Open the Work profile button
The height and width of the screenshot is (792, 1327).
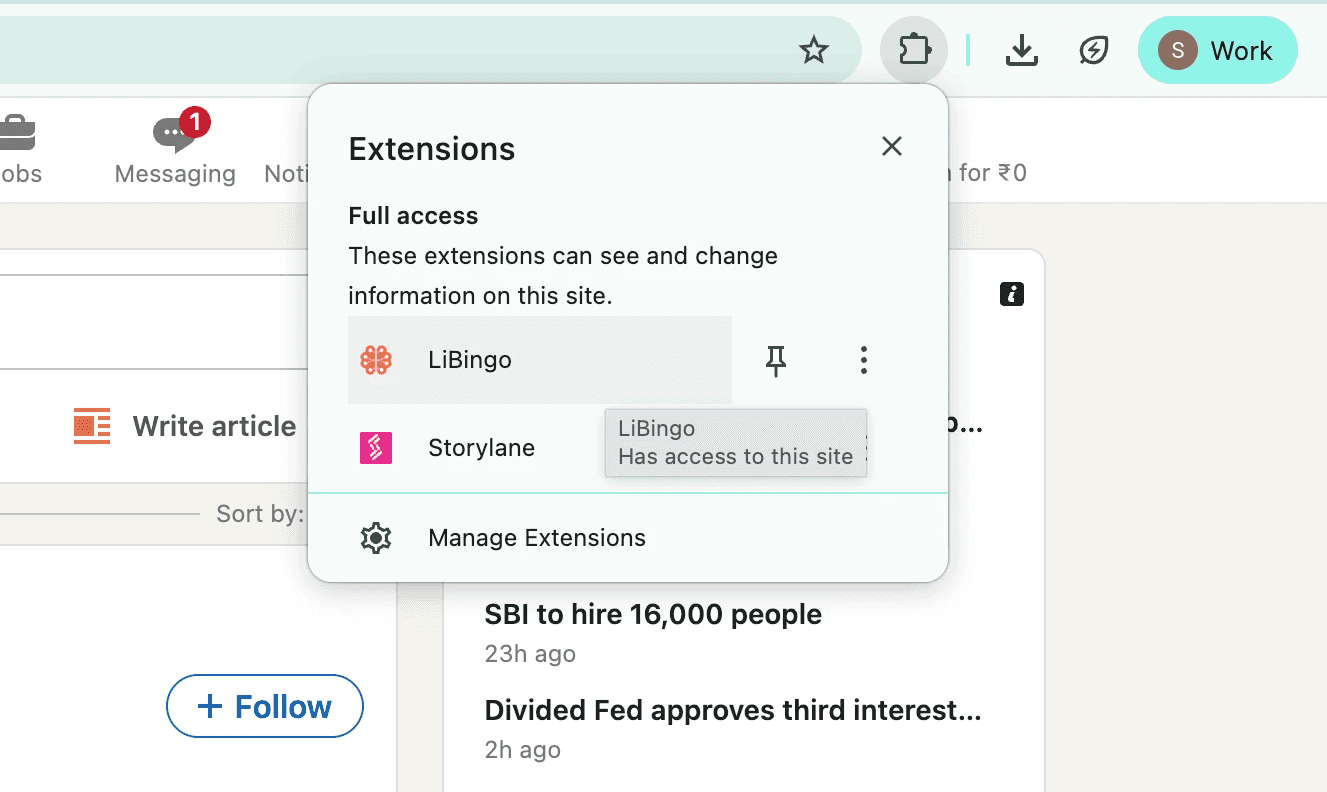pos(1217,50)
